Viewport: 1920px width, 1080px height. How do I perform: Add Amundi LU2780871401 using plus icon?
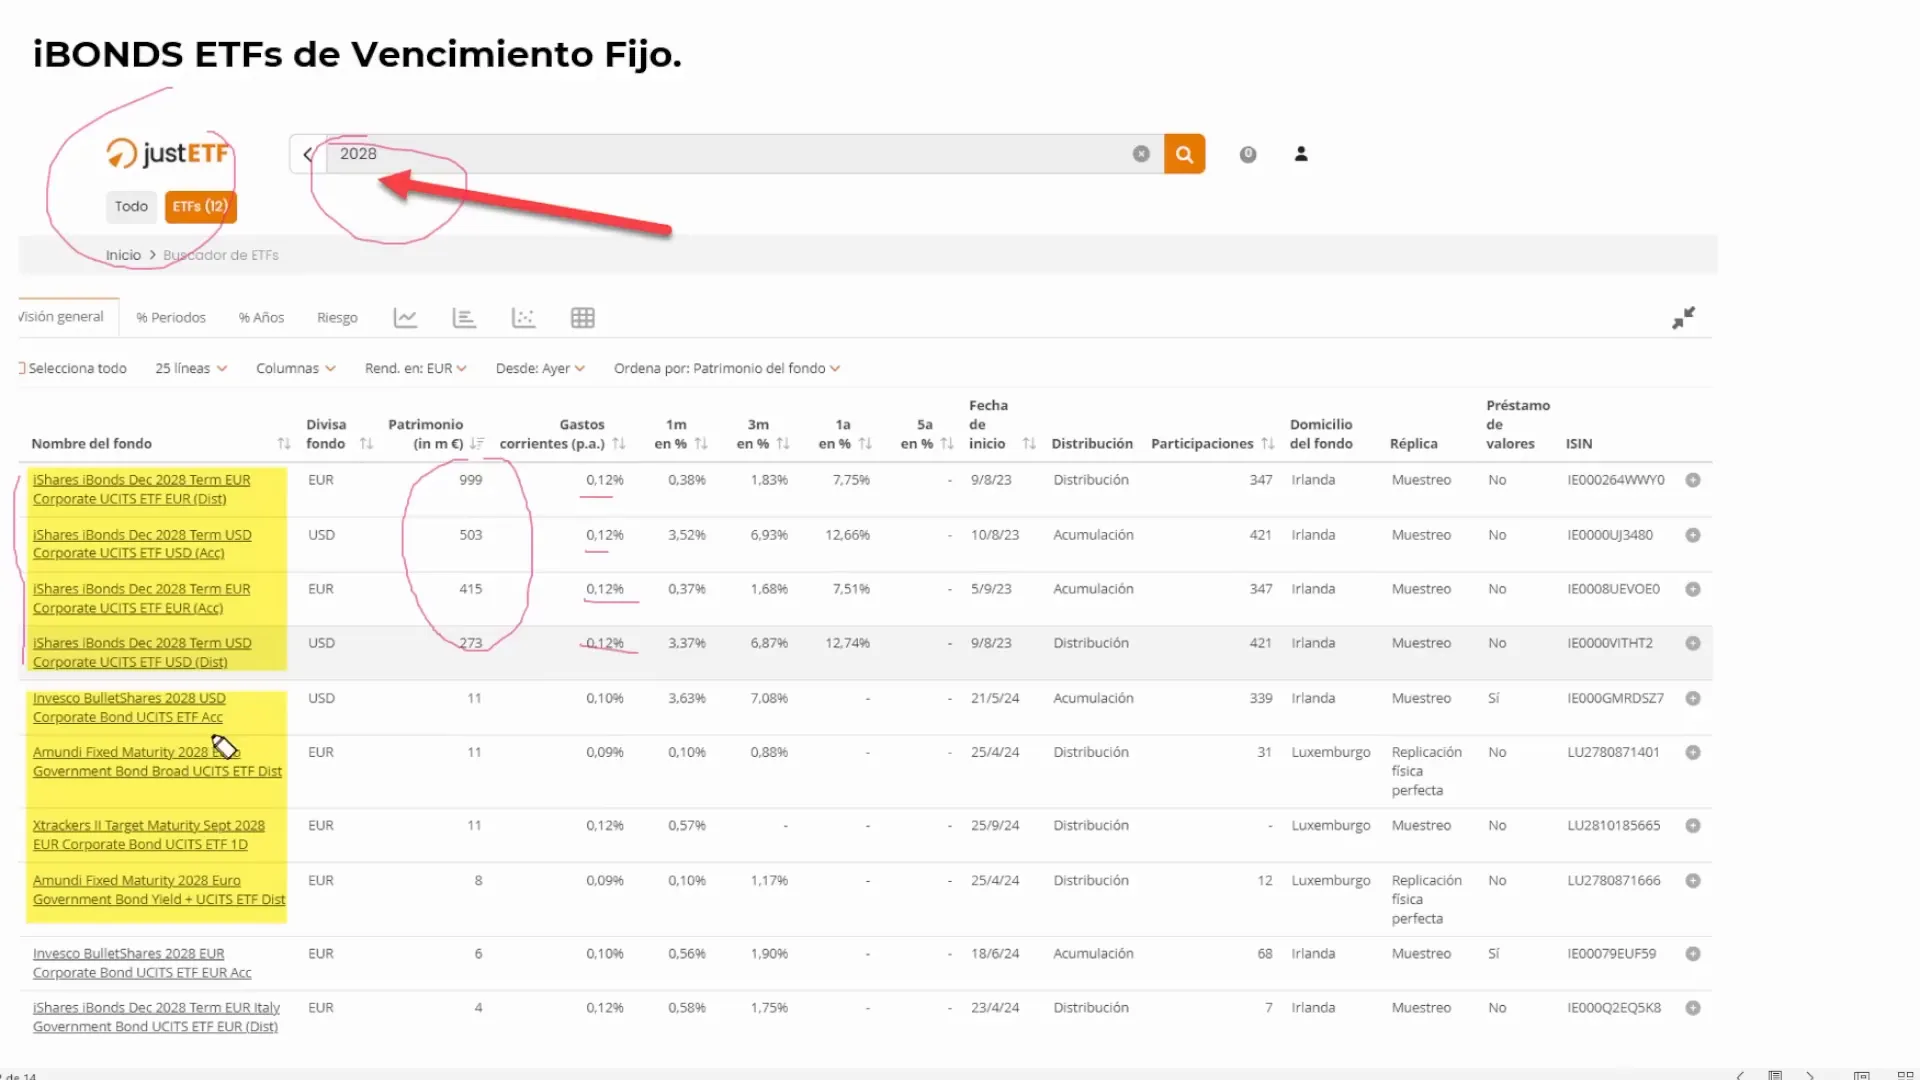click(x=1693, y=752)
